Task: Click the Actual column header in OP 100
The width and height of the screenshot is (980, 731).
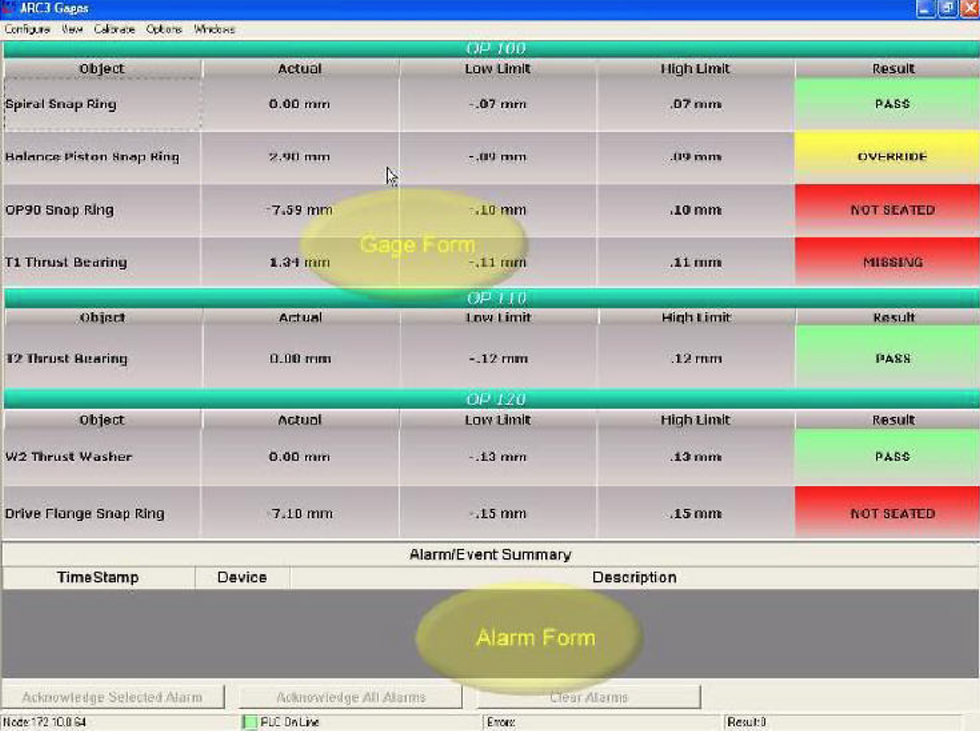Action: (299, 69)
